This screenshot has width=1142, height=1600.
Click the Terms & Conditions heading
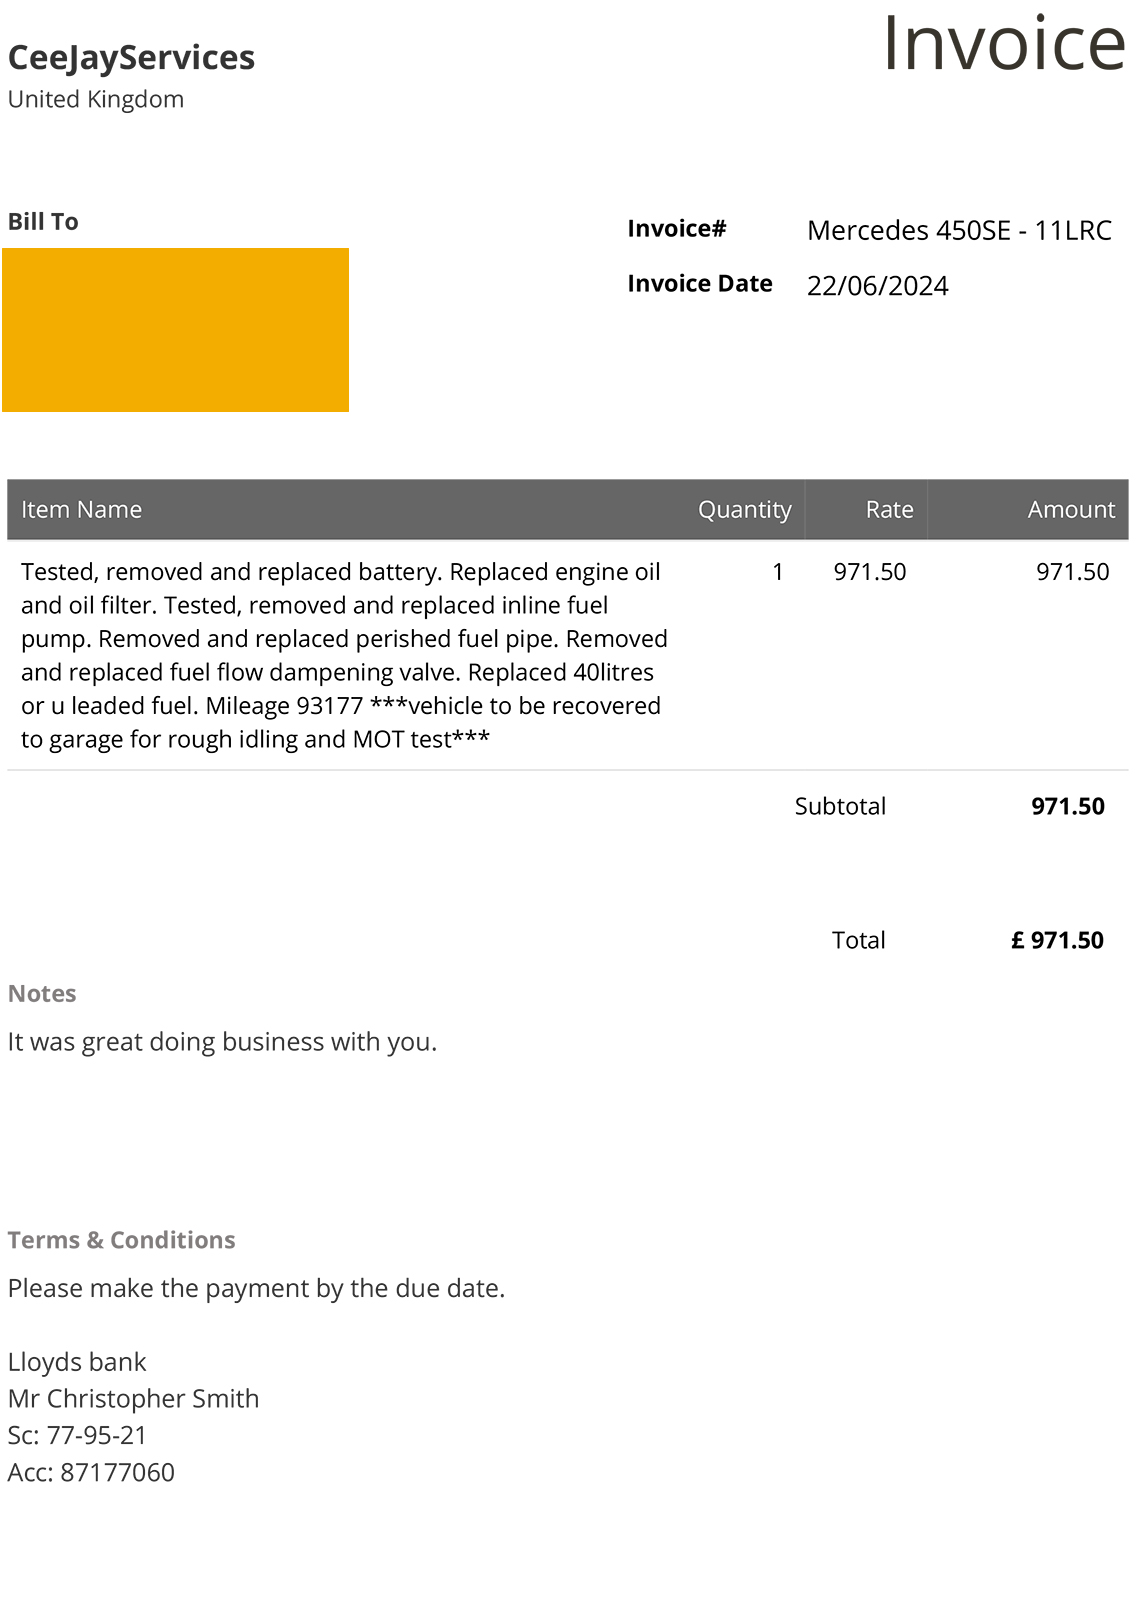121,1240
